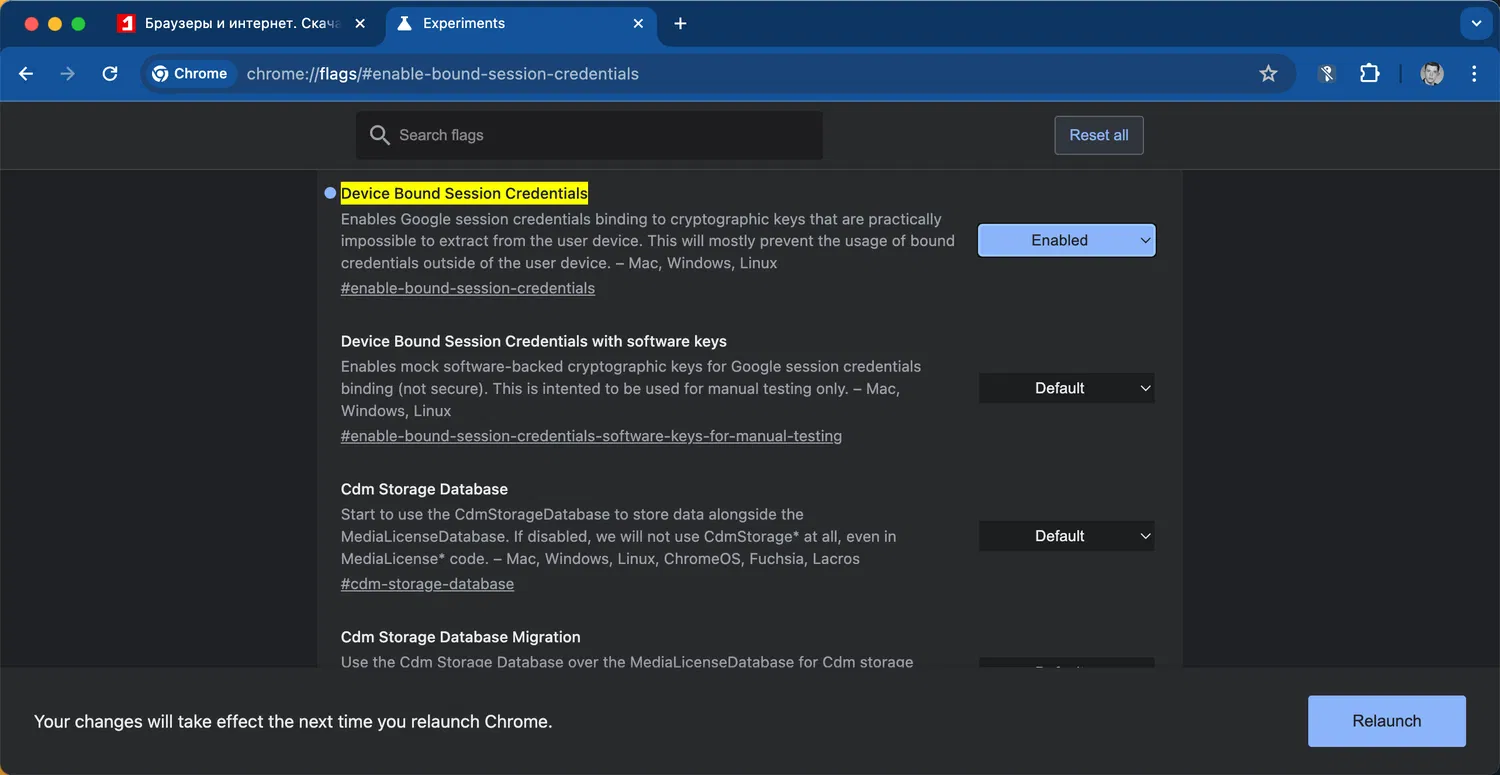Click the tab search chevron button
The height and width of the screenshot is (775, 1500).
coord(1476,24)
